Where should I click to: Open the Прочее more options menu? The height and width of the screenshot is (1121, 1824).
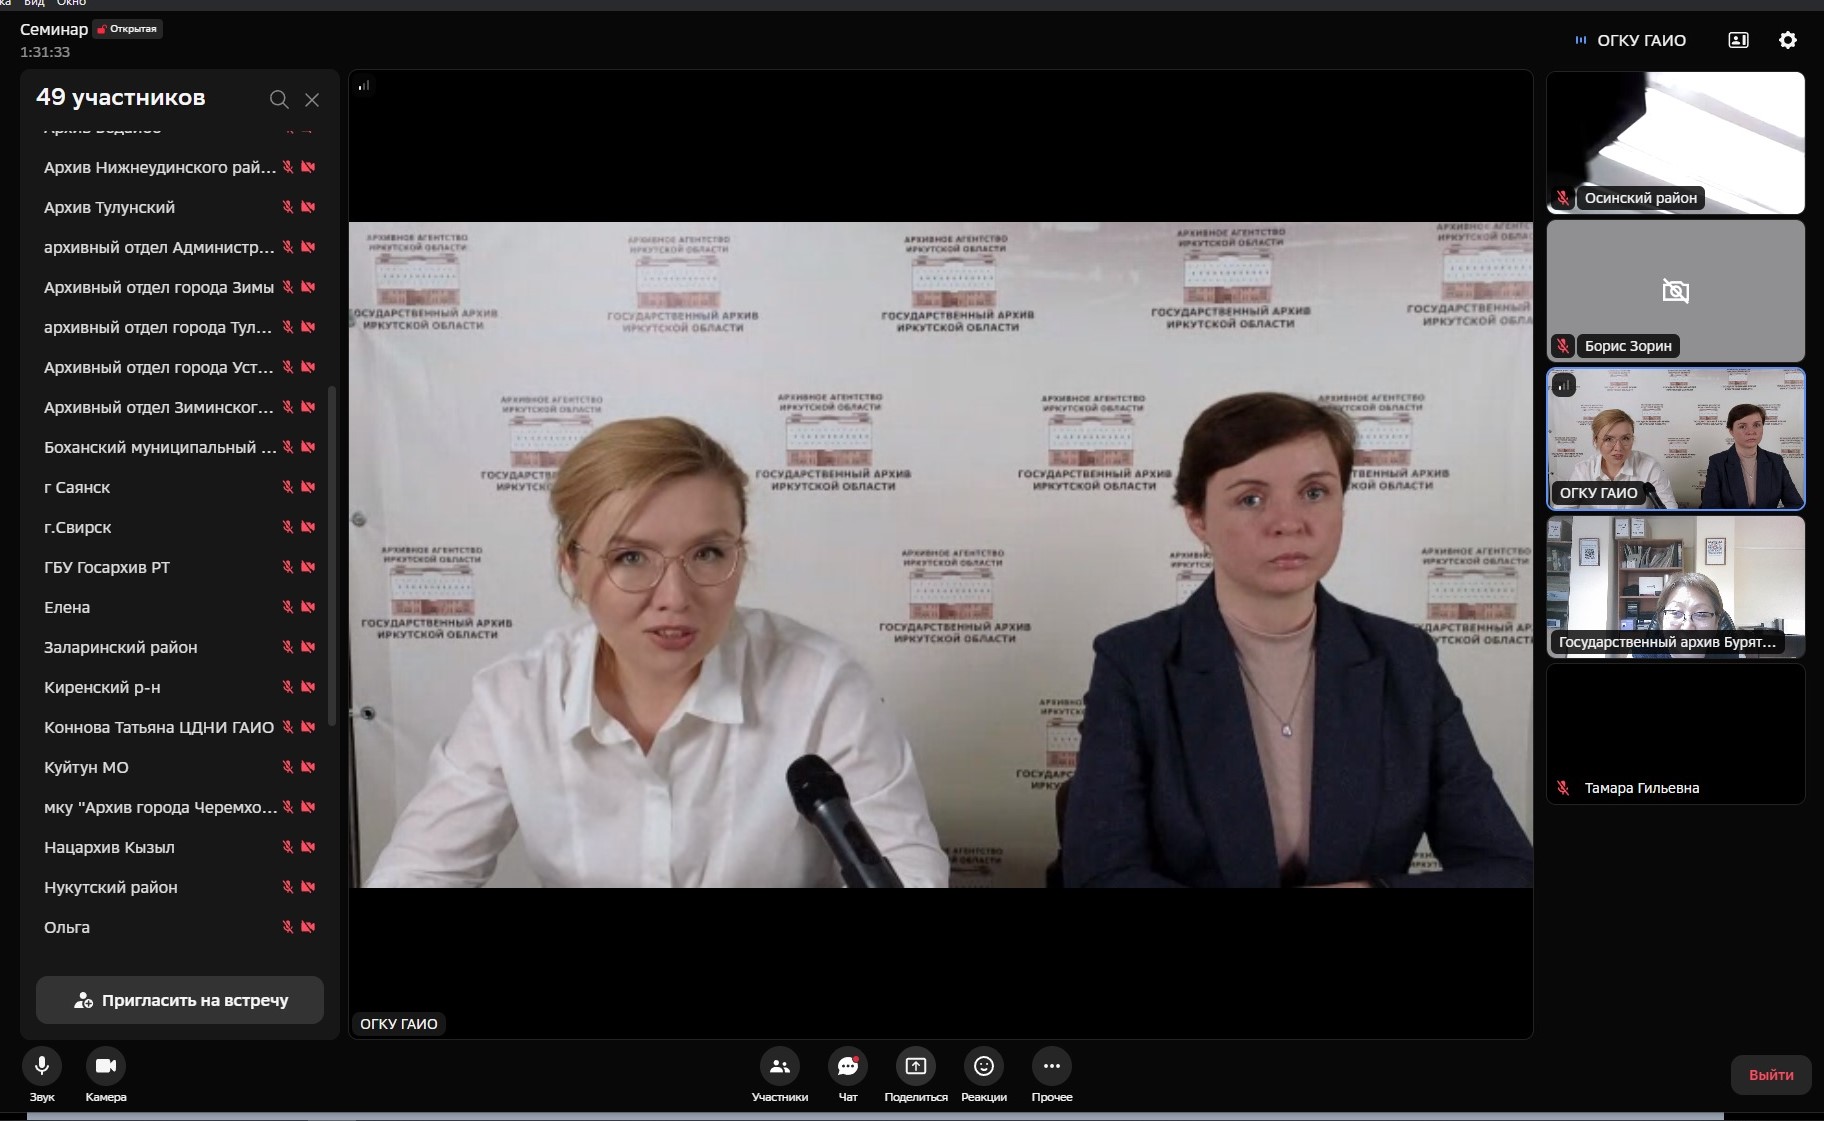tap(1051, 1067)
